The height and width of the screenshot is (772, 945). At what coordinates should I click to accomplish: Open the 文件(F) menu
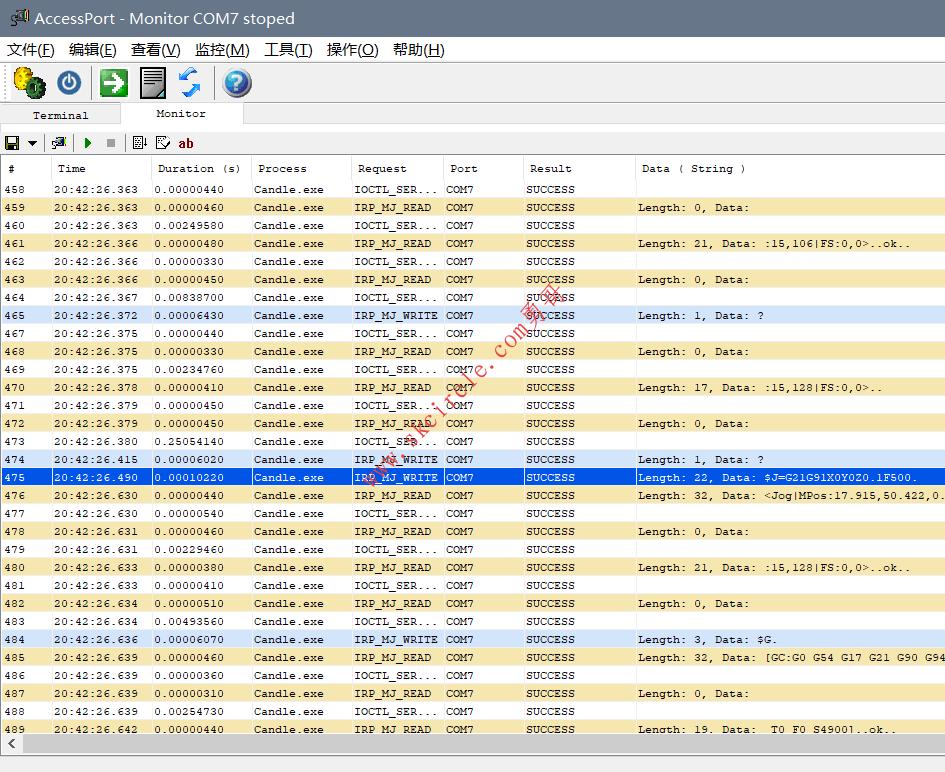tap(31, 50)
